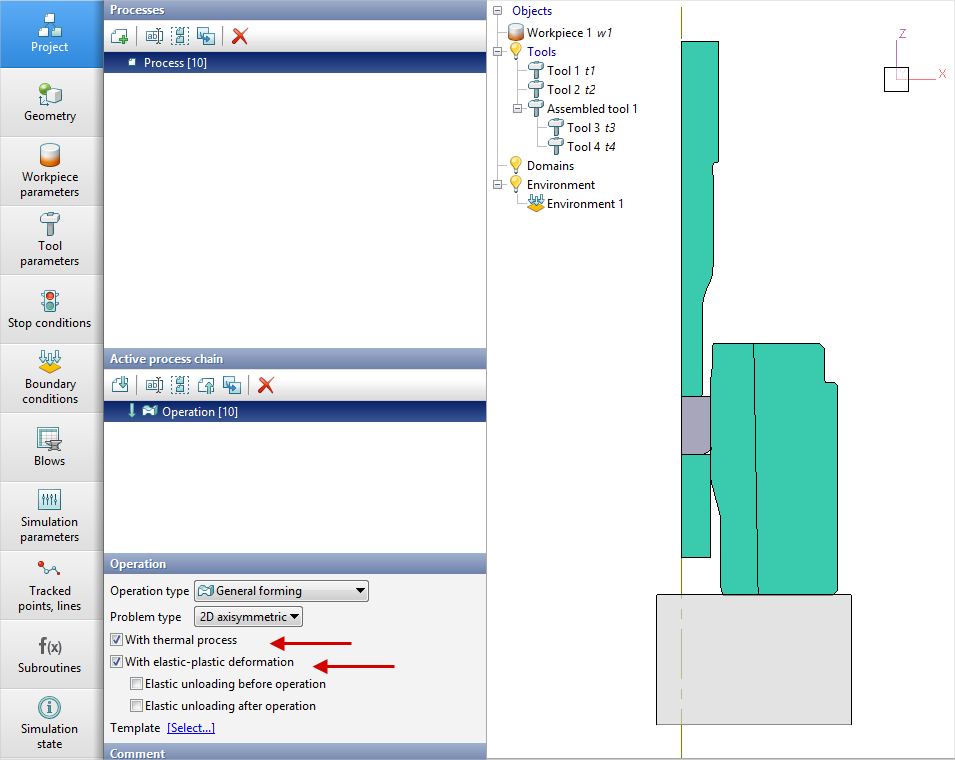Click add operation icon in Active process chain
The width and height of the screenshot is (955, 760).
click(120, 385)
